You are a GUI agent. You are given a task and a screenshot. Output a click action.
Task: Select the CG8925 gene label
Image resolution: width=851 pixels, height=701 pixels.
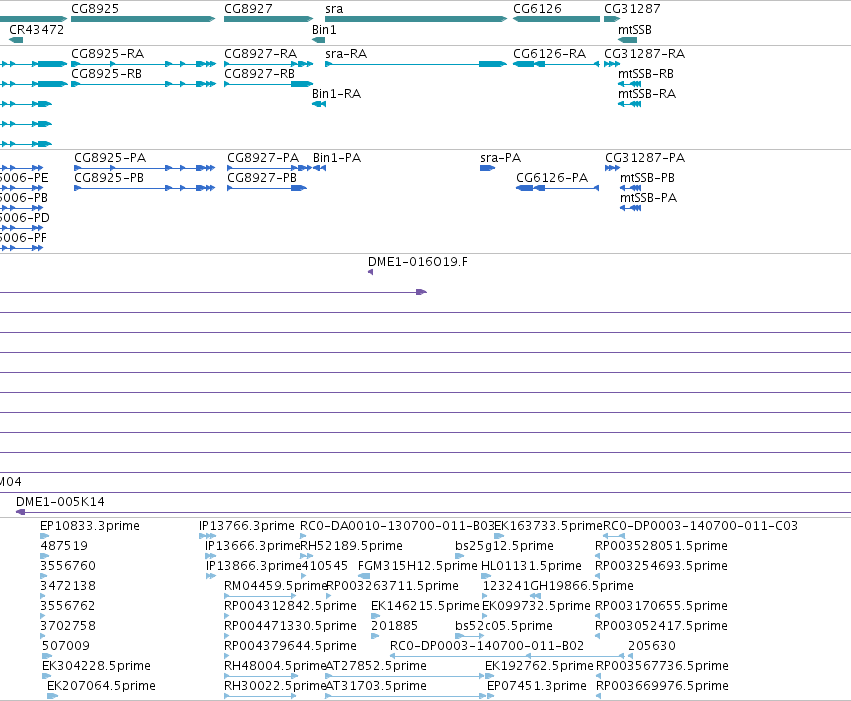(x=95, y=9)
